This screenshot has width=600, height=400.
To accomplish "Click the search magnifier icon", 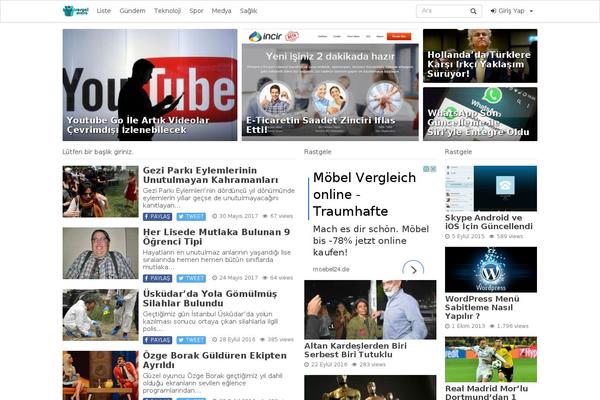I will [x=473, y=11].
